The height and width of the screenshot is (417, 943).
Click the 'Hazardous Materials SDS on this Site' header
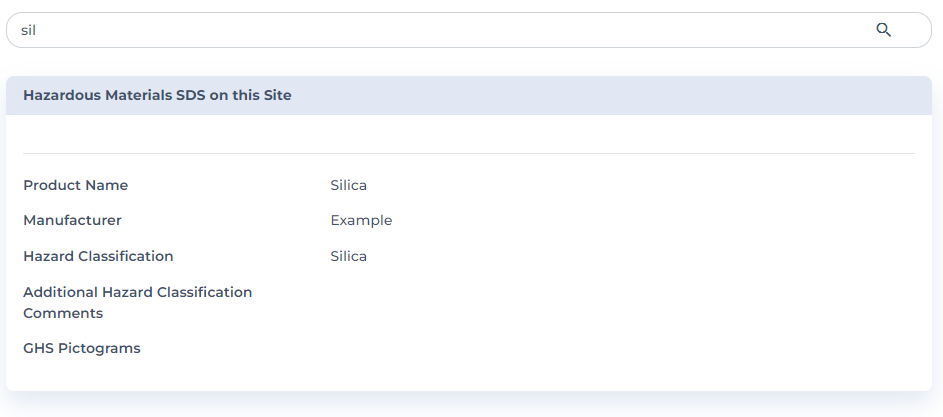[157, 96]
